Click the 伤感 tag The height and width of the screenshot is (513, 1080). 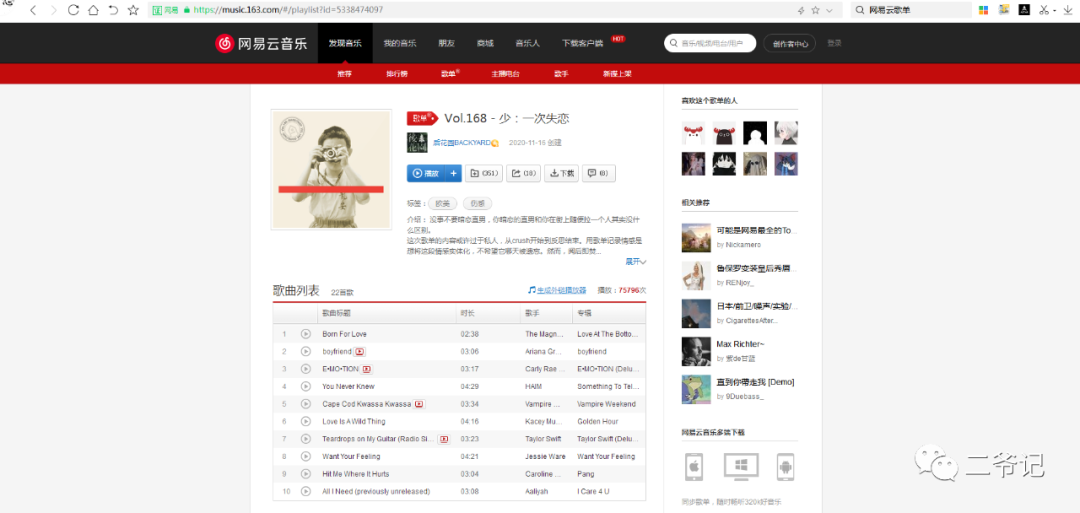pyautogui.click(x=477, y=204)
